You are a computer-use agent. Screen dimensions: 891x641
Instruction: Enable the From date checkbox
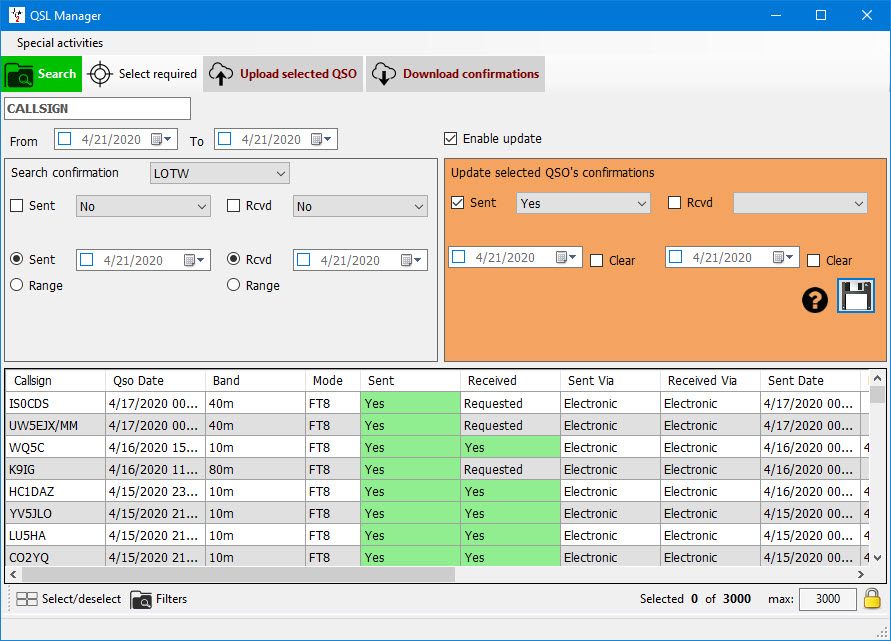65,139
